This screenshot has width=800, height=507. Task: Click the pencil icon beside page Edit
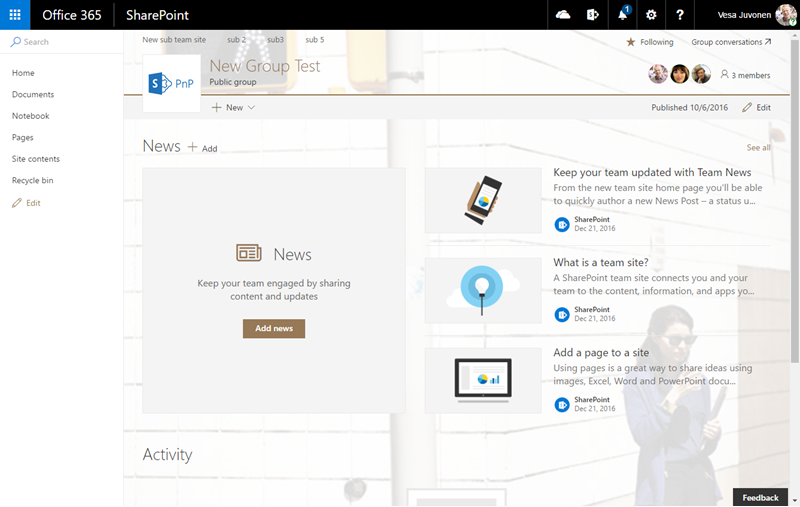tap(747, 107)
